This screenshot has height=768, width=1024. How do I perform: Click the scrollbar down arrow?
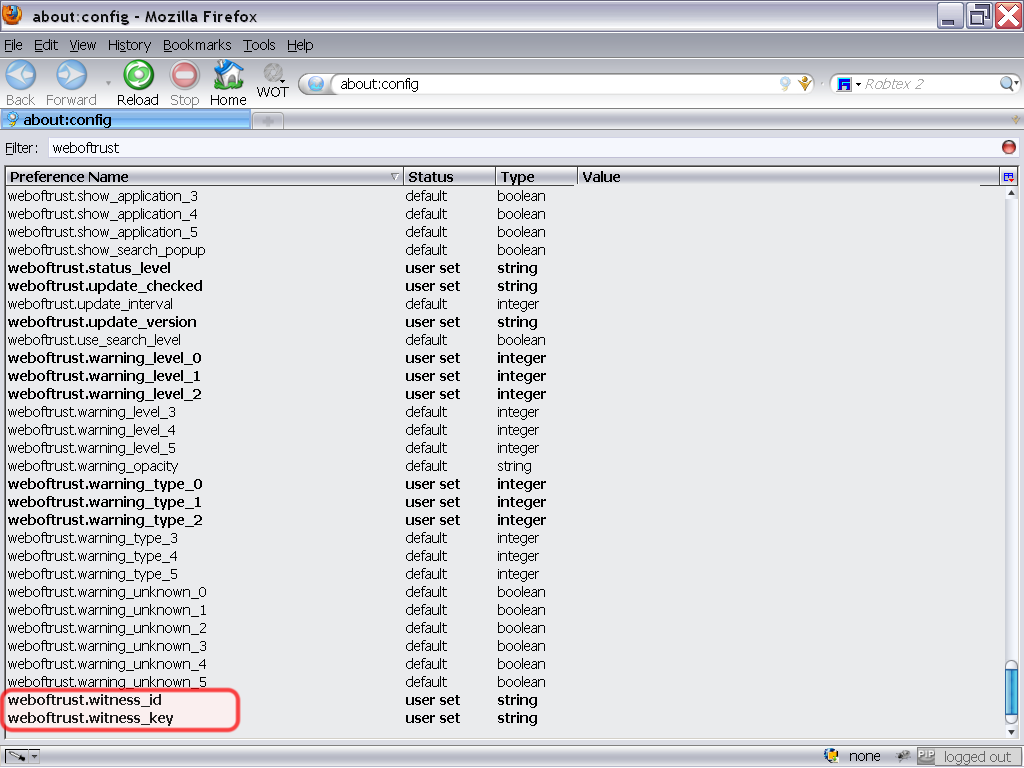point(1011,733)
